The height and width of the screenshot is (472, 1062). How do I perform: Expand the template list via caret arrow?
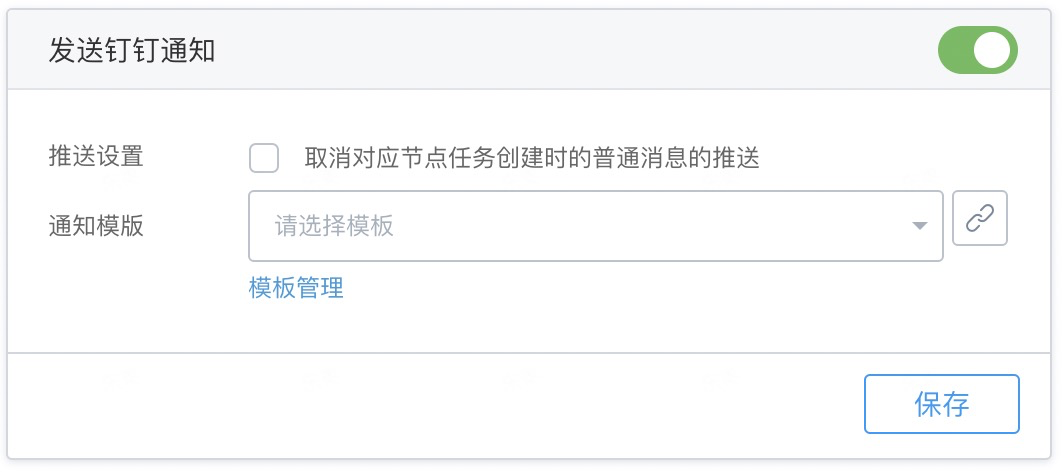pos(920,226)
